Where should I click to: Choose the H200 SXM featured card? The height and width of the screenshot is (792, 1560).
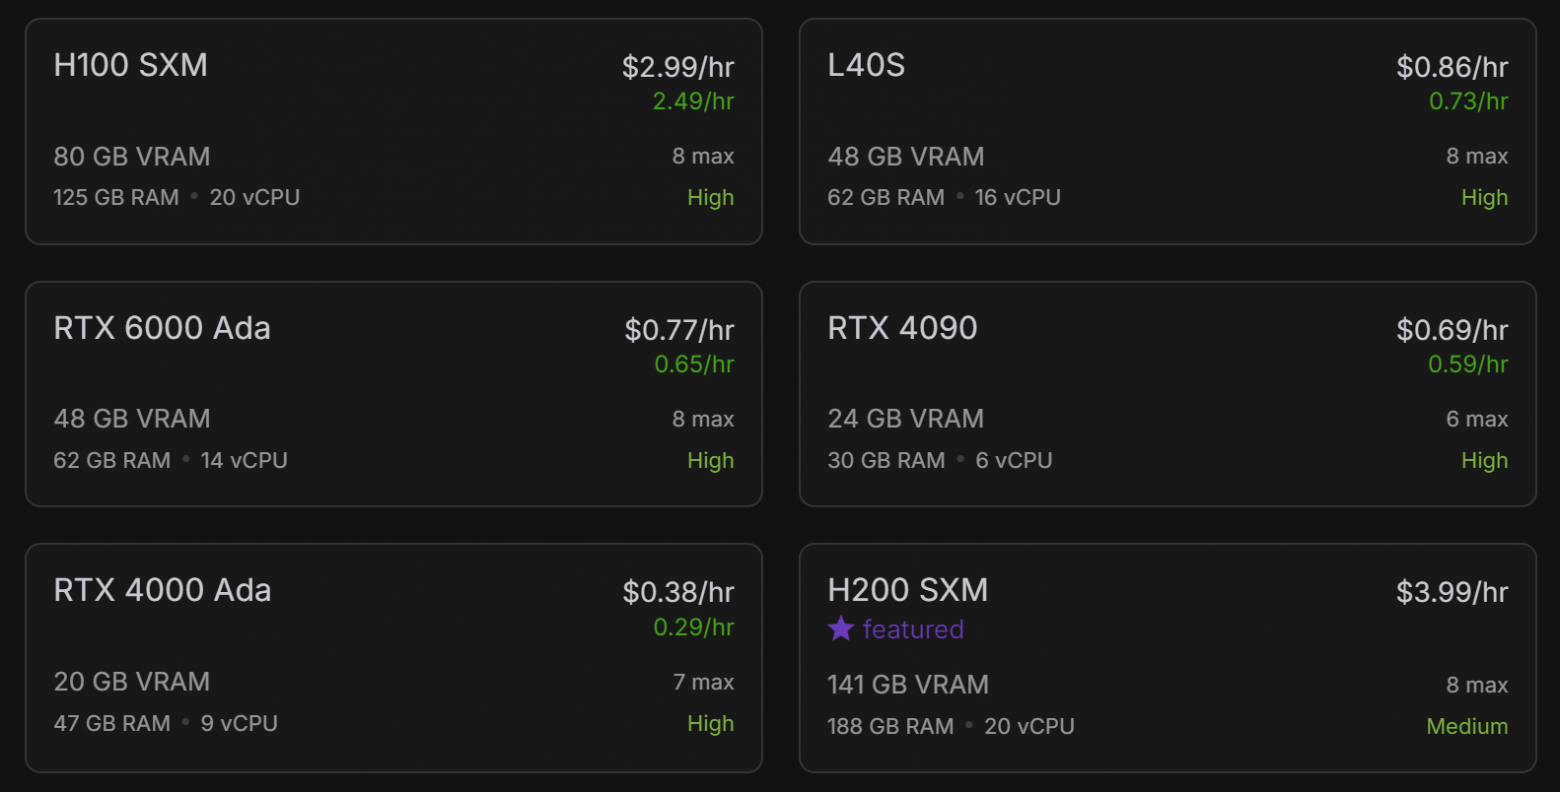point(1167,657)
